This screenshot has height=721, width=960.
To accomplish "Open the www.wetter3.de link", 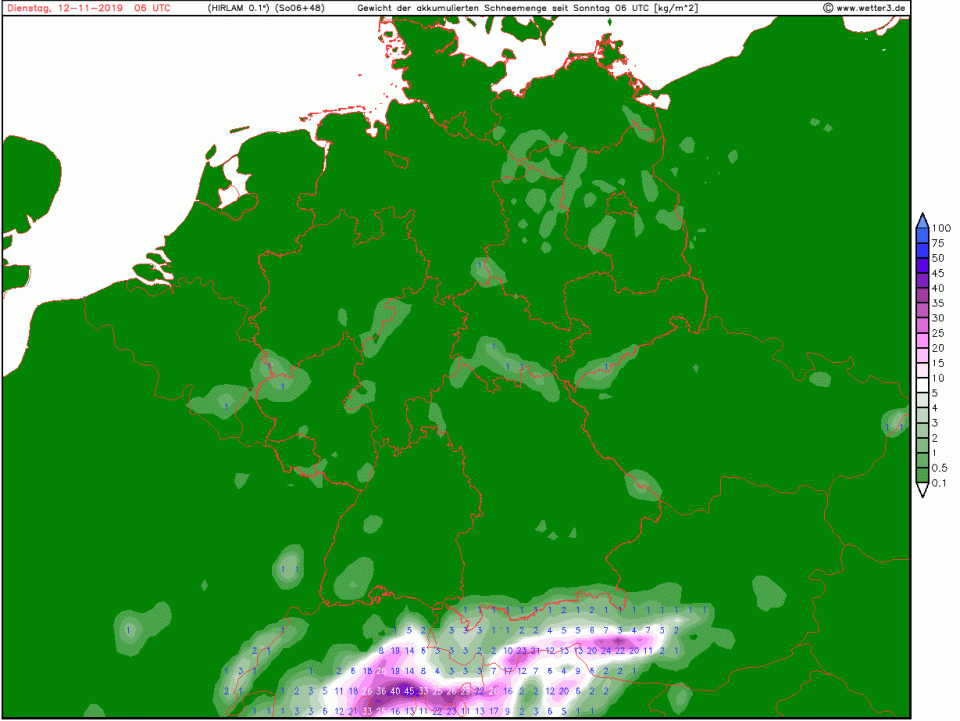I will [x=871, y=8].
